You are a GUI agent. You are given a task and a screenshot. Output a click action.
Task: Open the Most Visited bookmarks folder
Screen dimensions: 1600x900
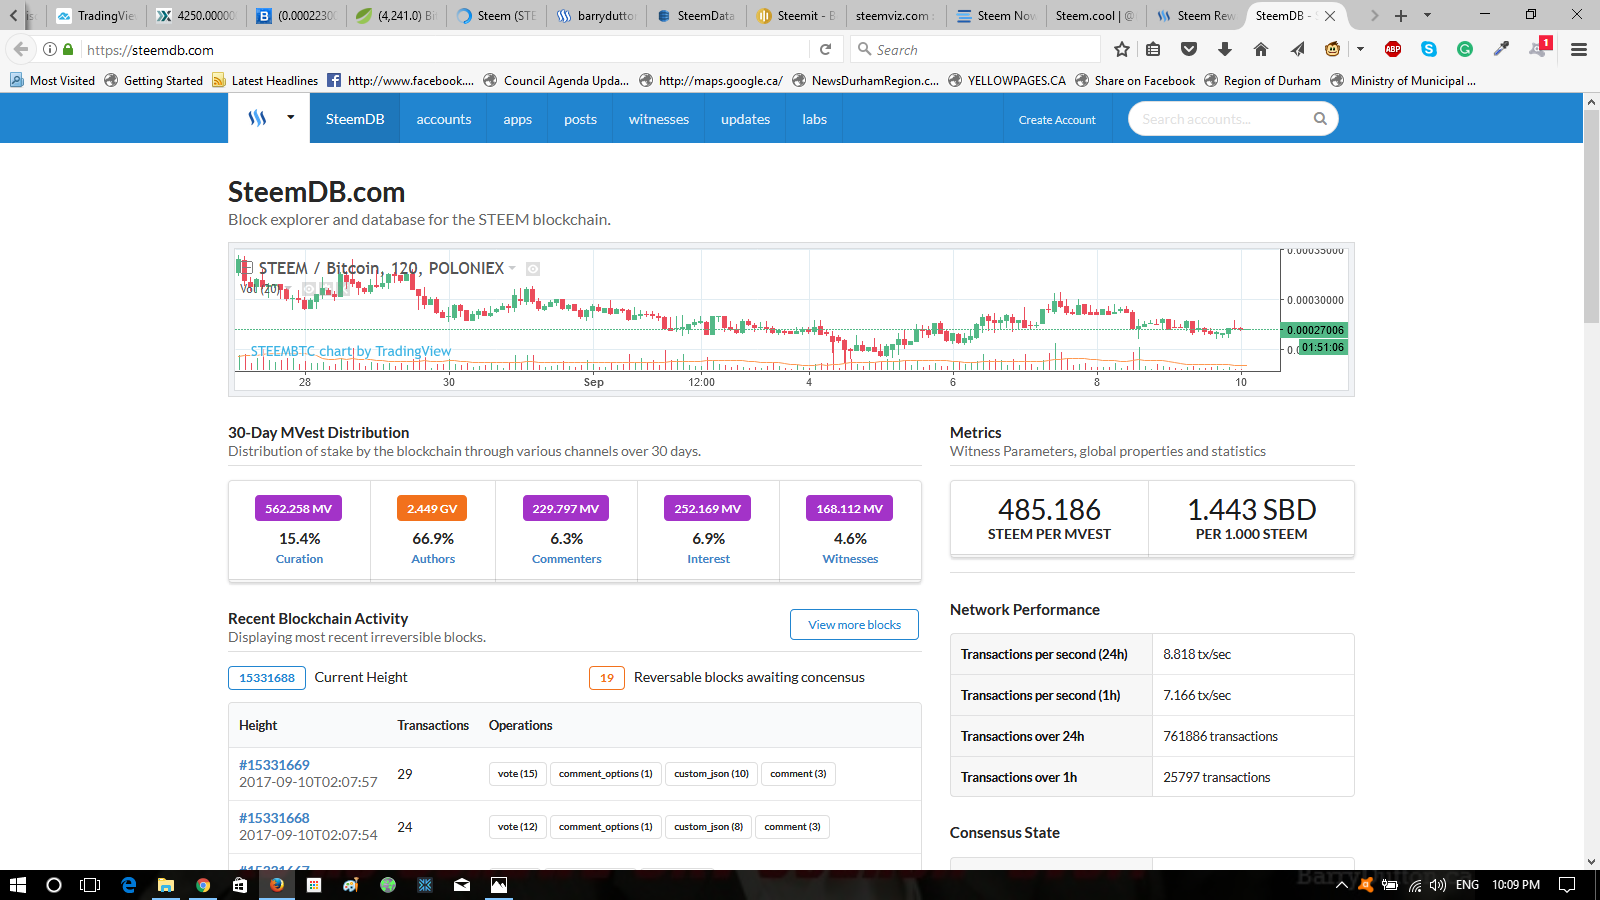(x=53, y=80)
